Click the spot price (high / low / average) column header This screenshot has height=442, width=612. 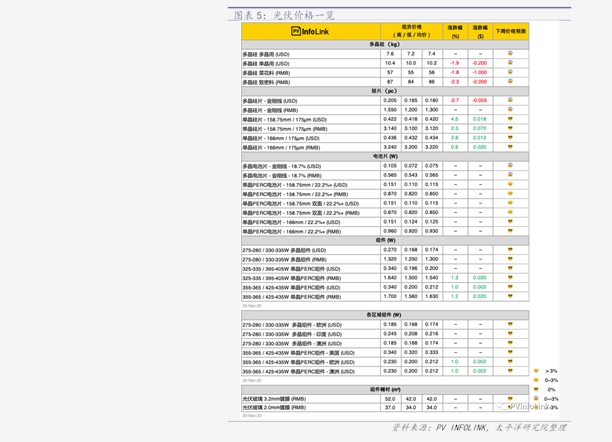[411, 31]
